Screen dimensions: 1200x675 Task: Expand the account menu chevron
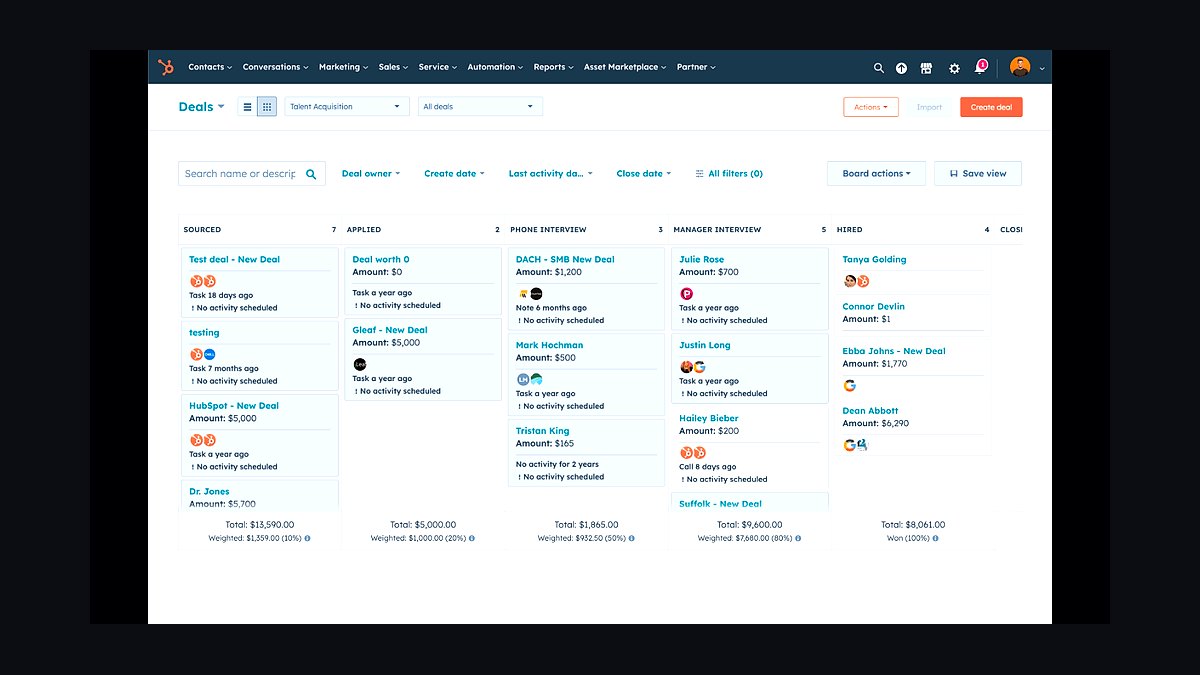[x=1042, y=68]
